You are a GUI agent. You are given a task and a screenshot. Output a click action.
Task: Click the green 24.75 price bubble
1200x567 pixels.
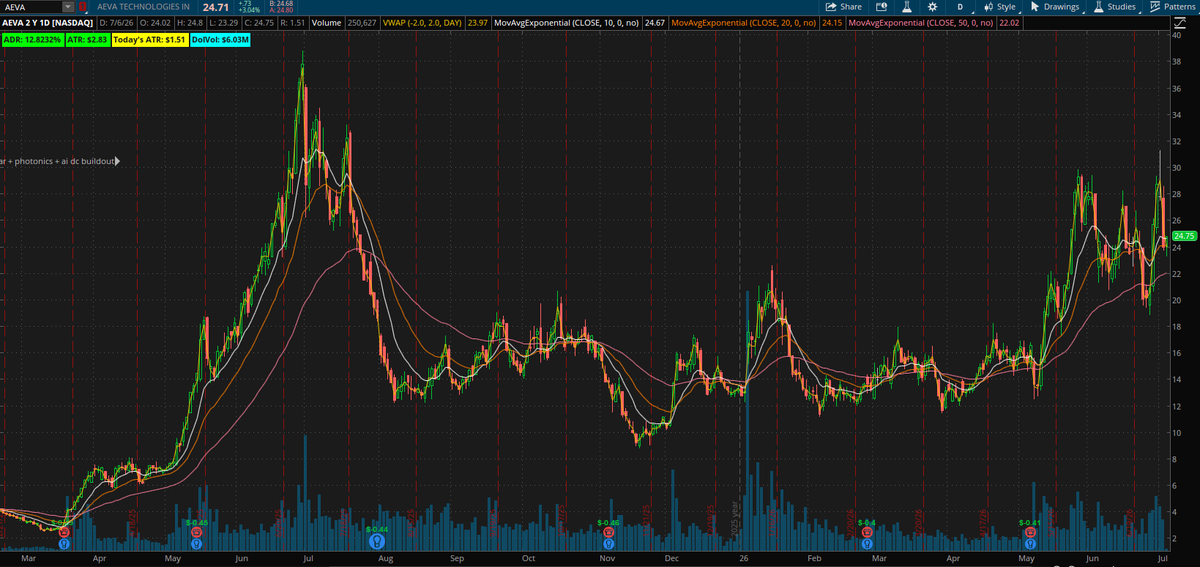1184,235
